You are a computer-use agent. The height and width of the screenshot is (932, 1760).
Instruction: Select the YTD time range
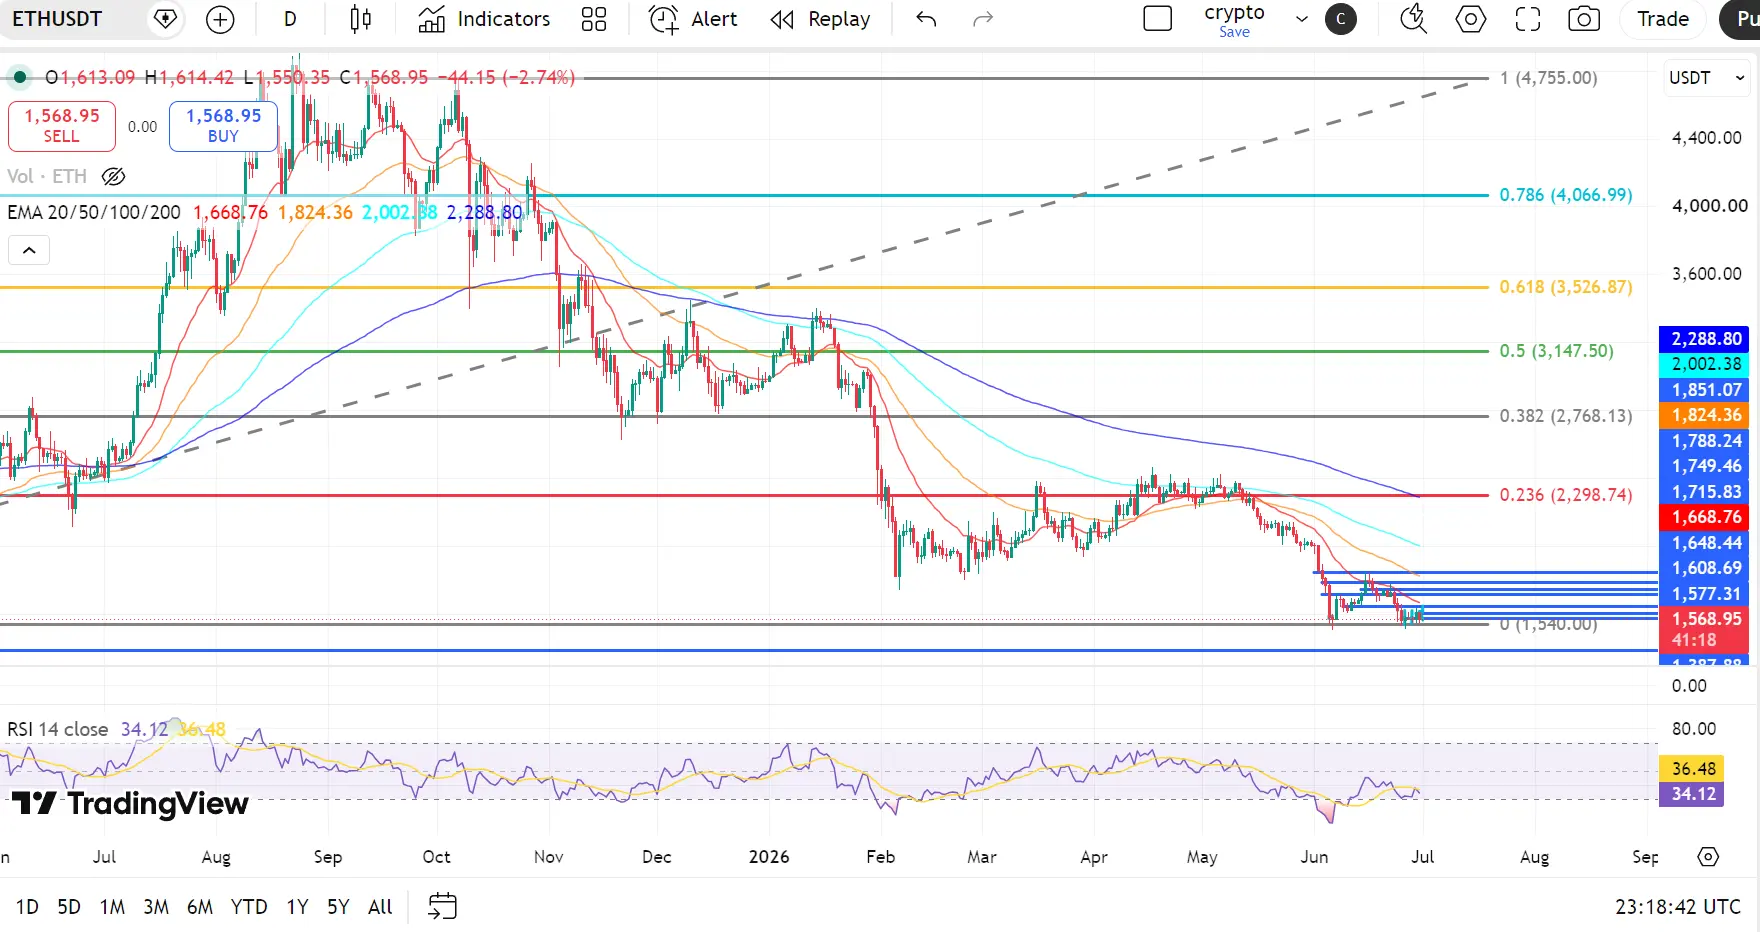tap(249, 907)
